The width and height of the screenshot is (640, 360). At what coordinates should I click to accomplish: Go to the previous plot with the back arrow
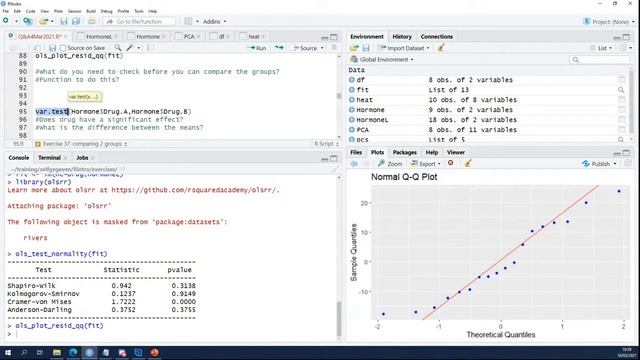click(x=354, y=164)
